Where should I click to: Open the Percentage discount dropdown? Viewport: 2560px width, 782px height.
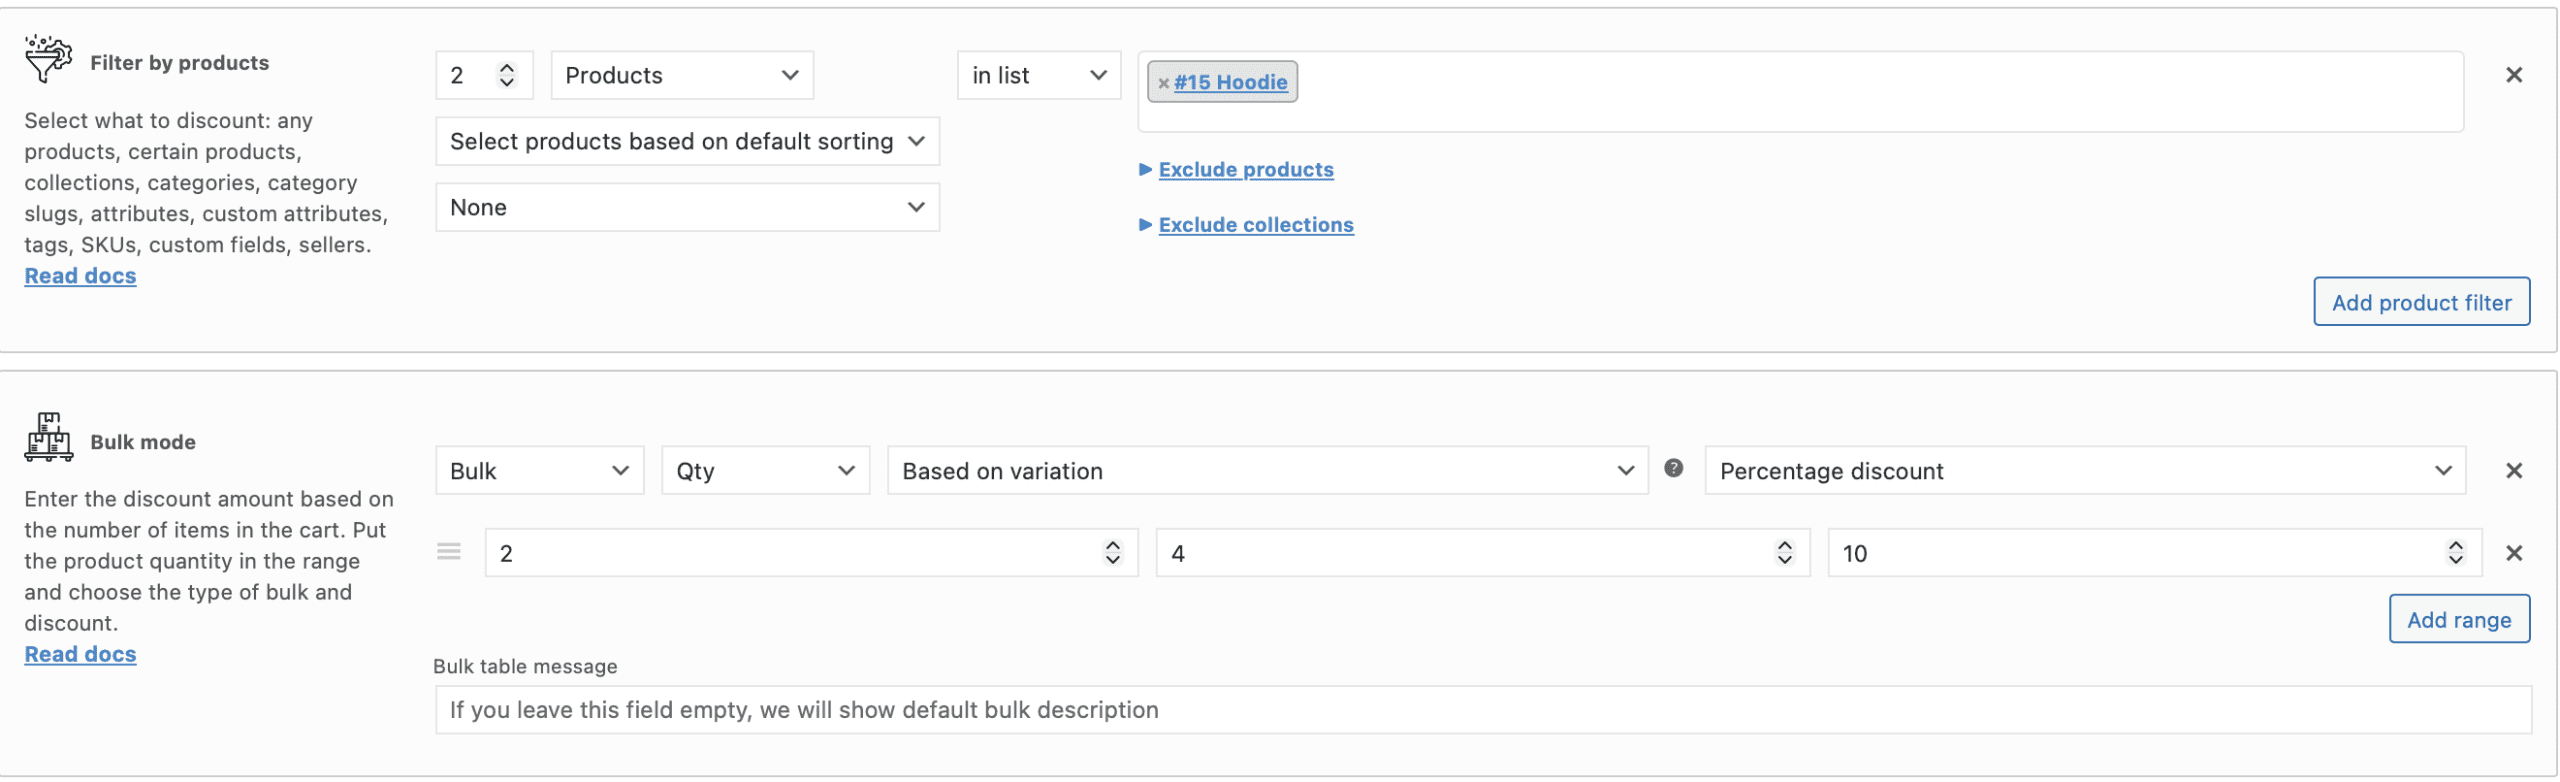pos(2085,471)
